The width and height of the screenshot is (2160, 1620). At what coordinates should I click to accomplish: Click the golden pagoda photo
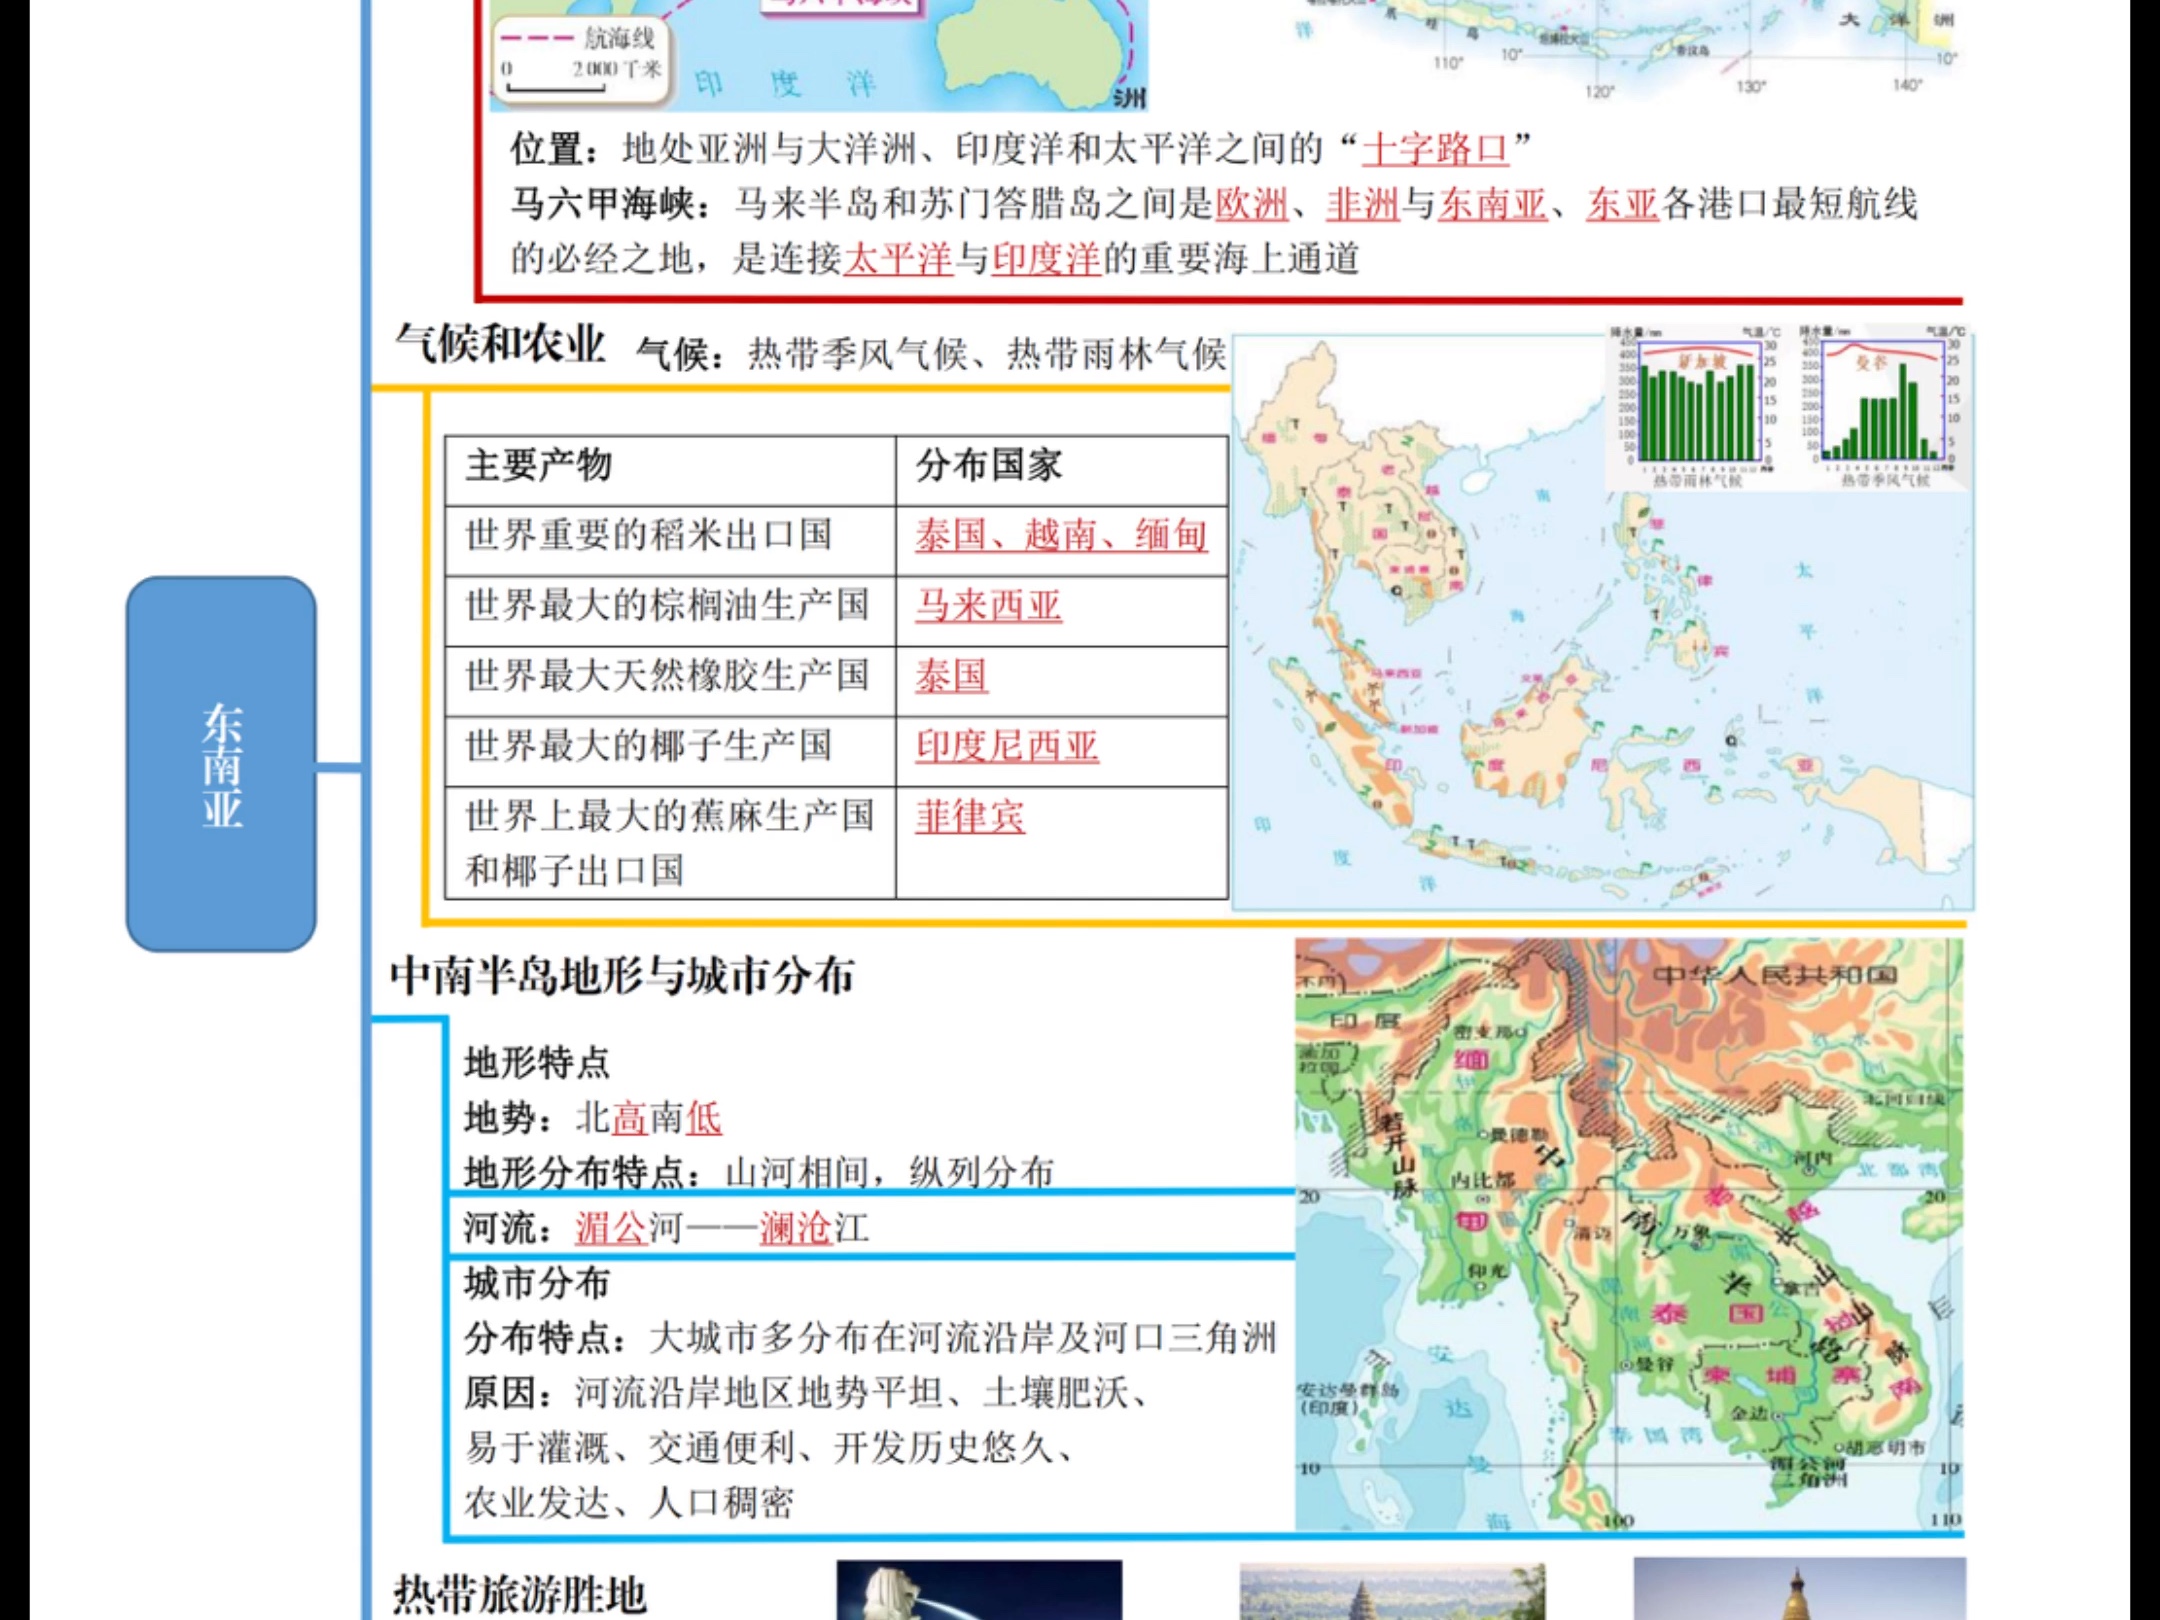1799,1588
